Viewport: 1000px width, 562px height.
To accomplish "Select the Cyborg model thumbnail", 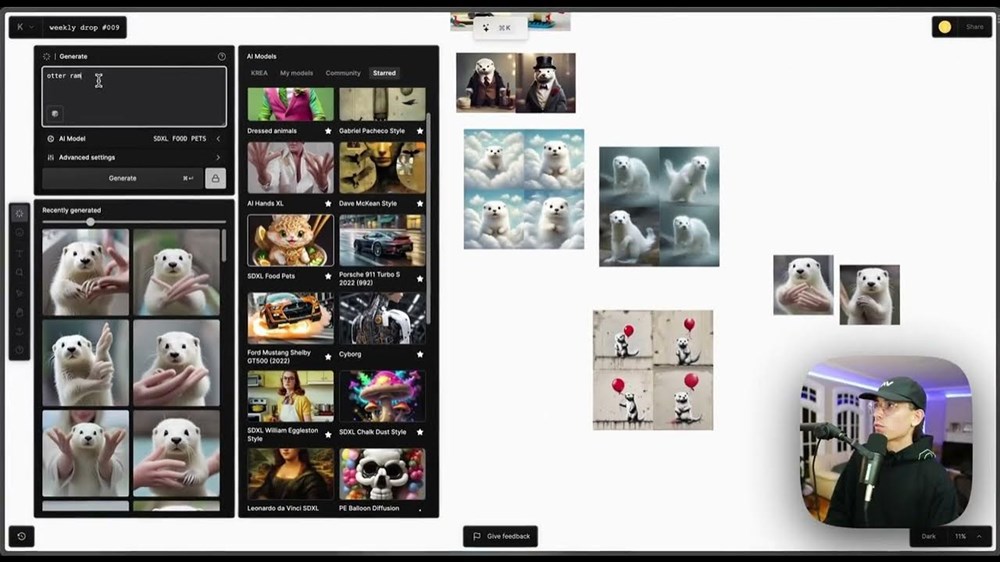I will [382, 318].
